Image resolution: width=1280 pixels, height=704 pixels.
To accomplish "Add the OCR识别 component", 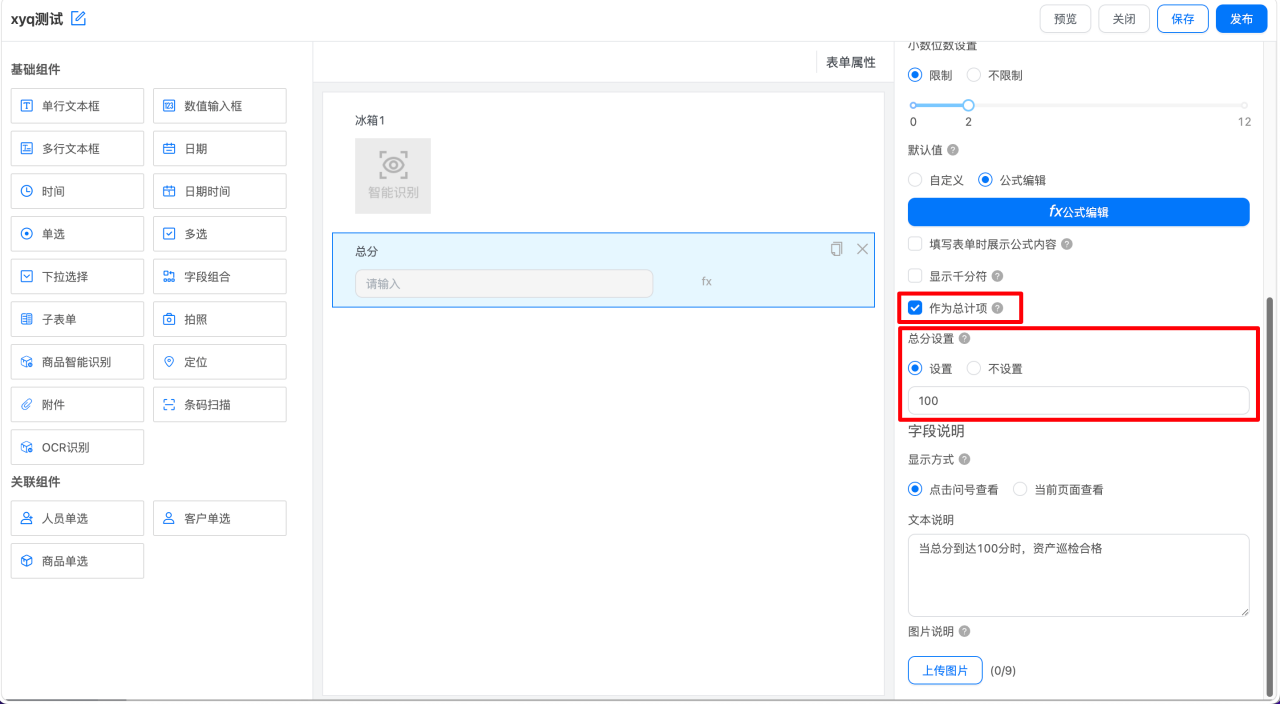I will point(77,447).
